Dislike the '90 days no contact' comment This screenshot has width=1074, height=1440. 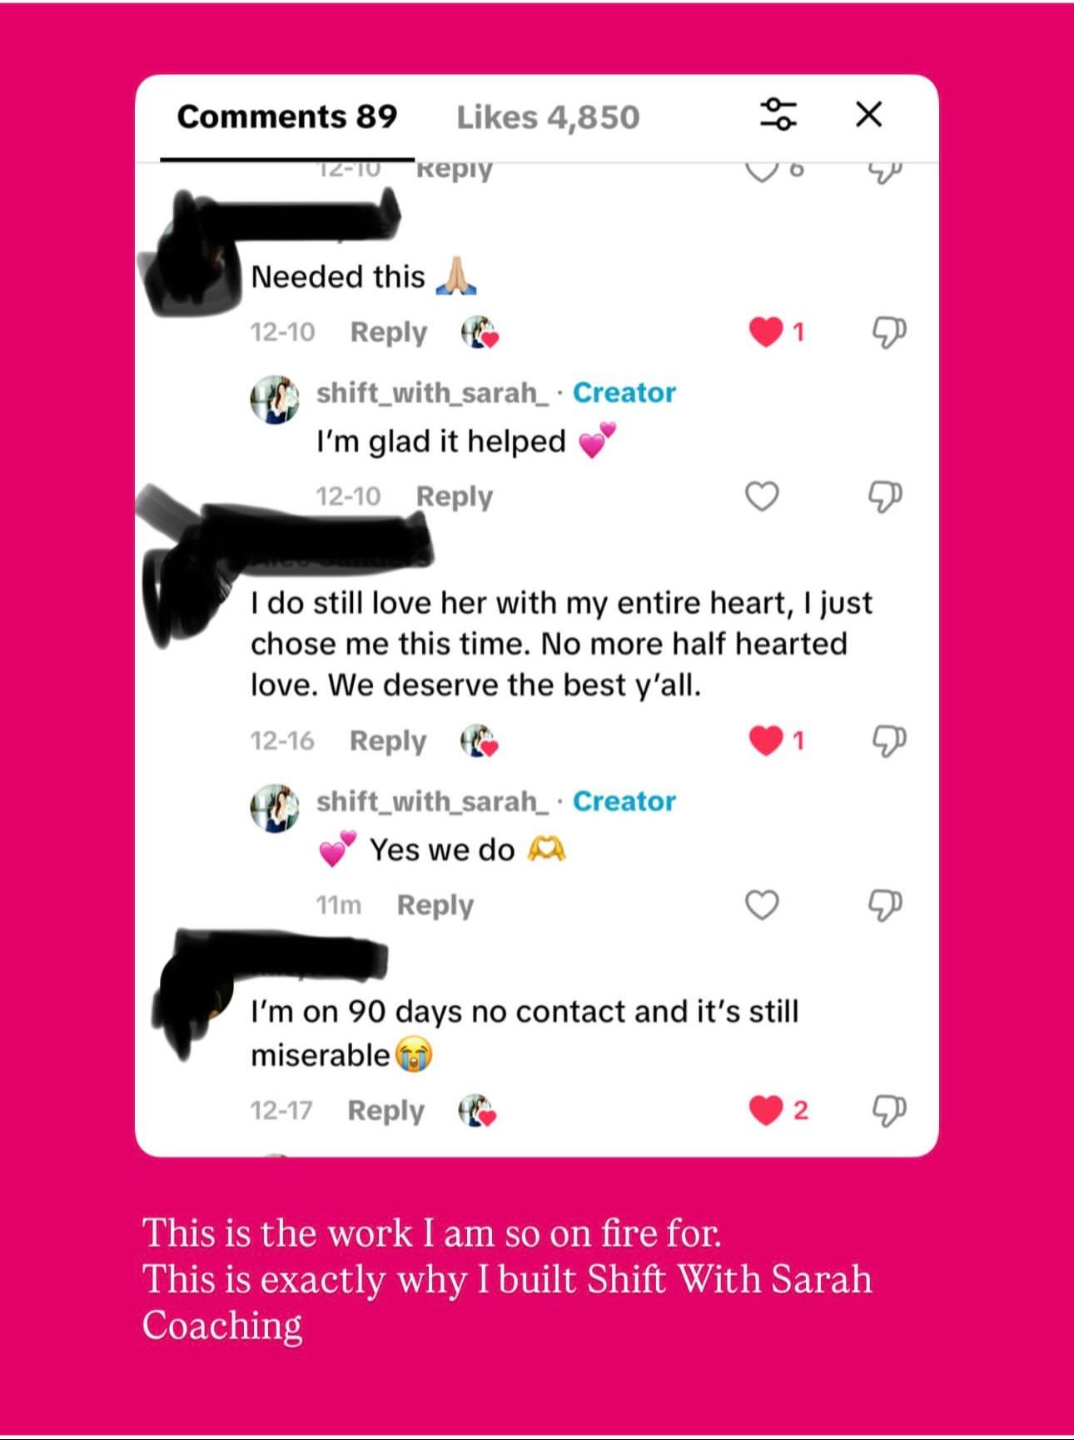(888, 1110)
